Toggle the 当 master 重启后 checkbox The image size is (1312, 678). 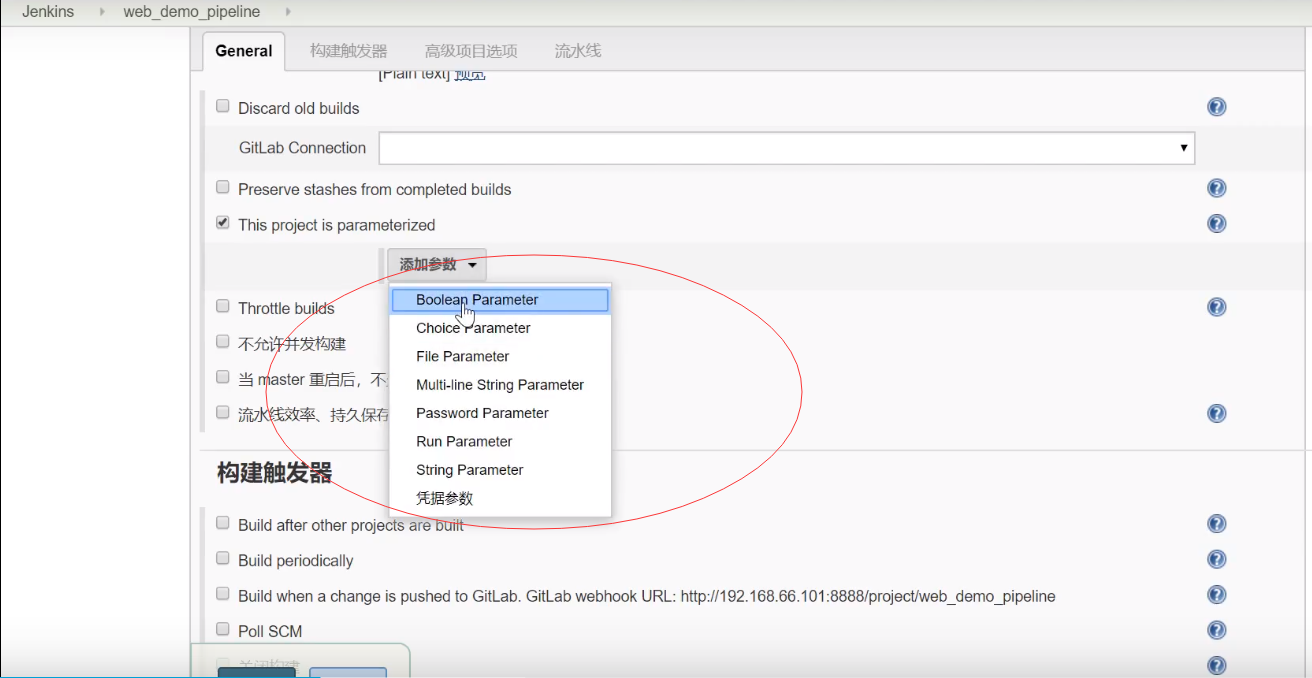[x=223, y=377]
